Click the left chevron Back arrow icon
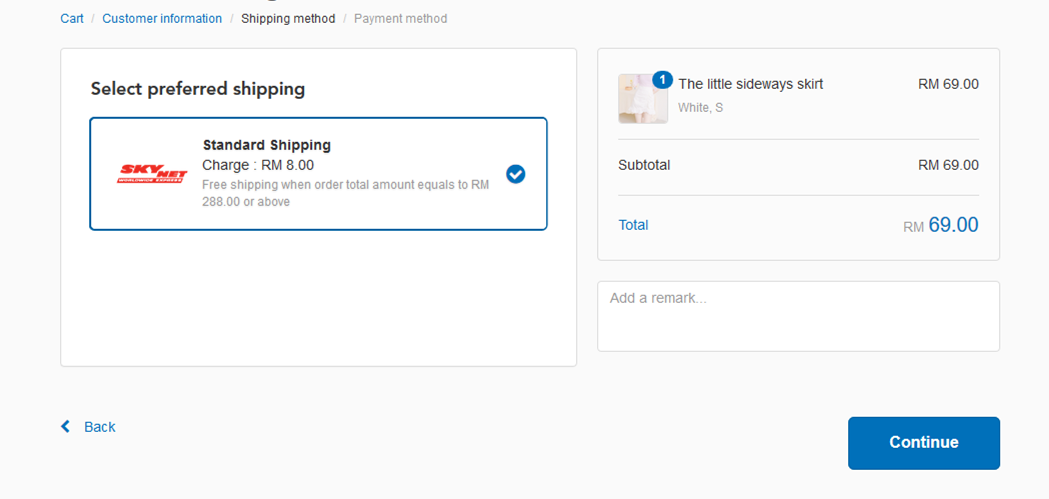1049x499 pixels. [66, 427]
